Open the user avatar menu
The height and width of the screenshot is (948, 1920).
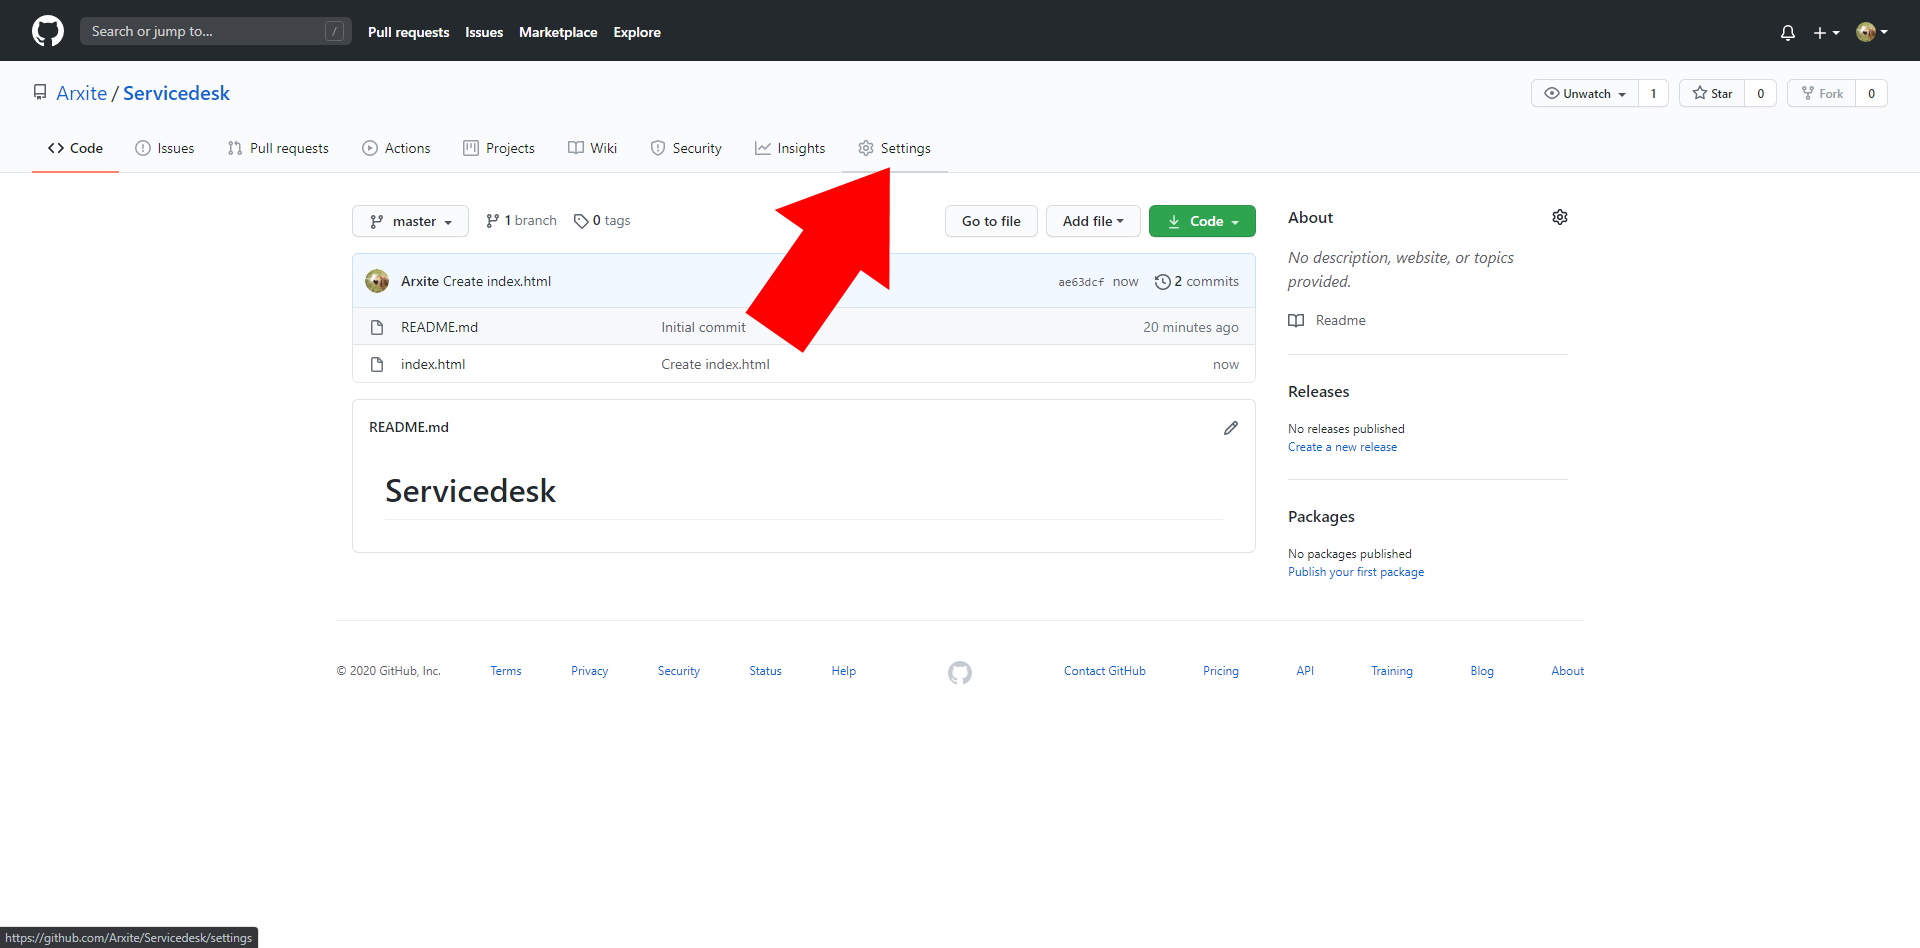tap(1872, 32)
